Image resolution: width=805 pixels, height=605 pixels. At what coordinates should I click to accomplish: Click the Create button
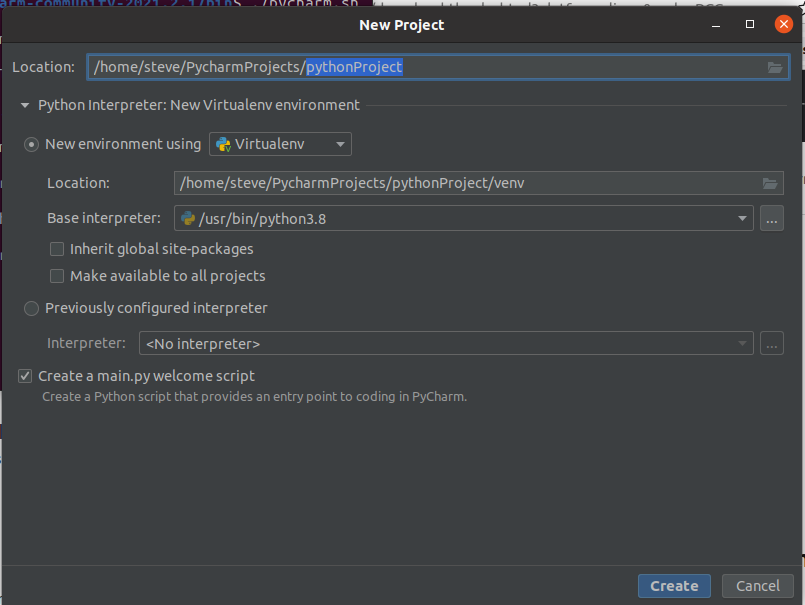coord(674,586)
